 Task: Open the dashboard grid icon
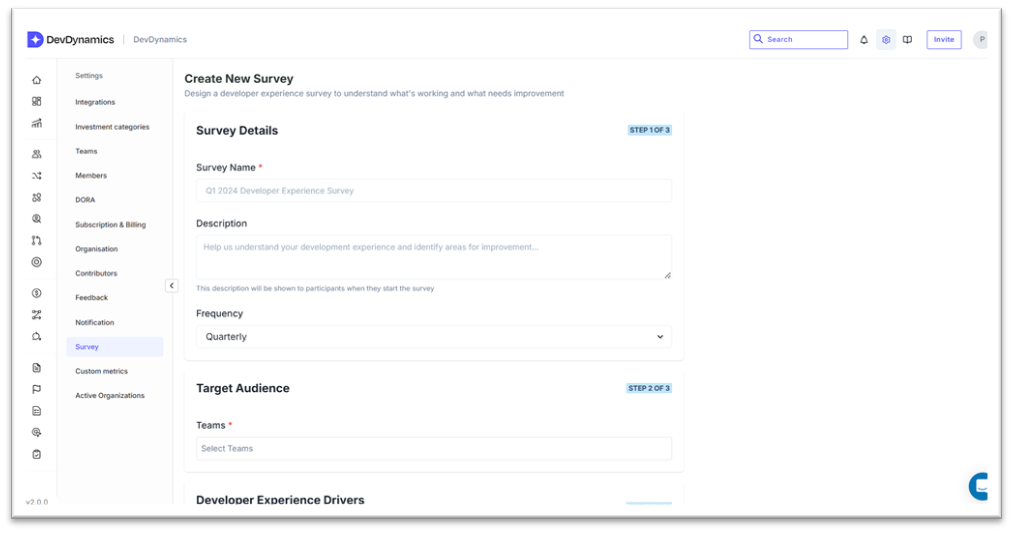(37, 101)
